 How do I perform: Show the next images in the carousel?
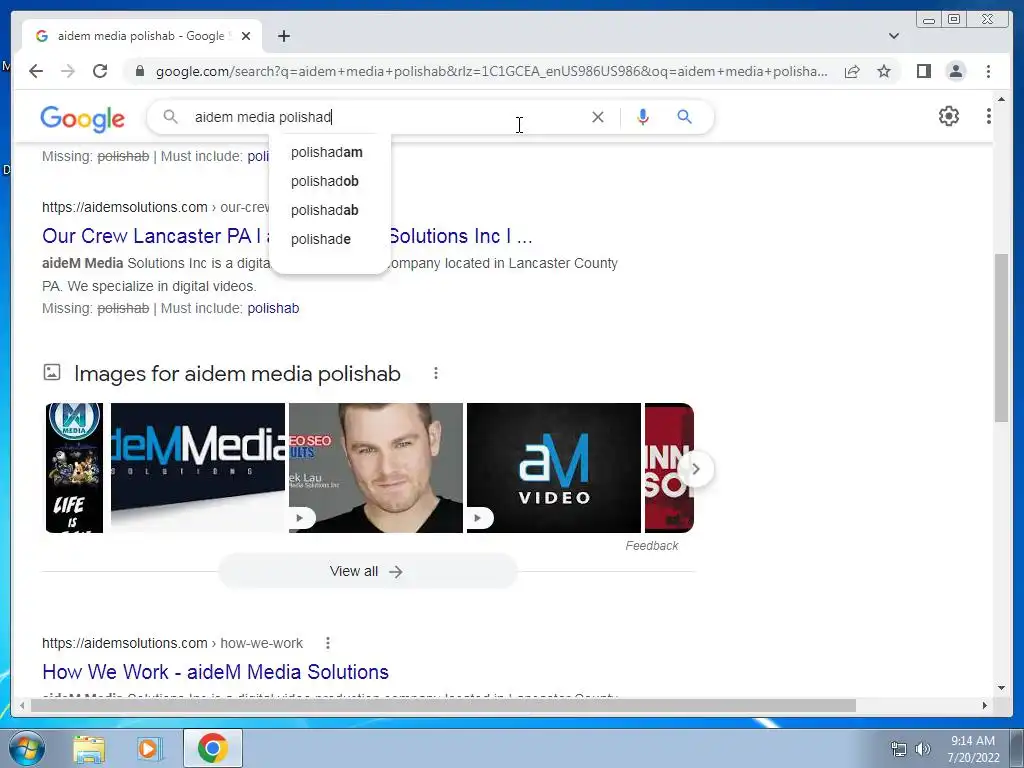tap(696, 469)
